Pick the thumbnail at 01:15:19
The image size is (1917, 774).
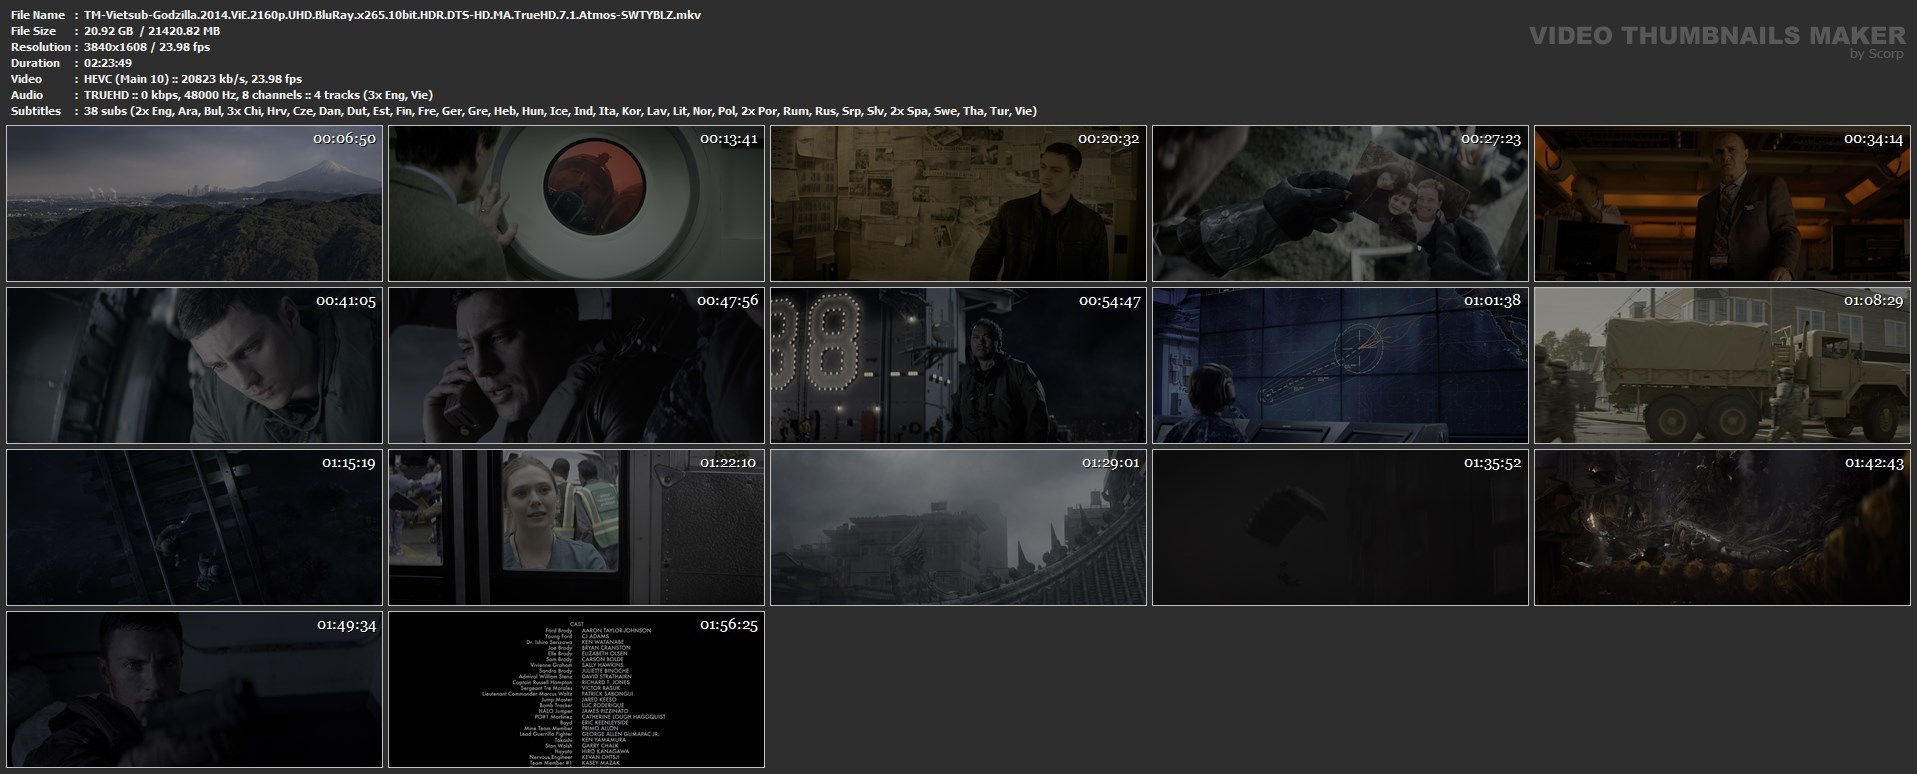pos(195,528)
